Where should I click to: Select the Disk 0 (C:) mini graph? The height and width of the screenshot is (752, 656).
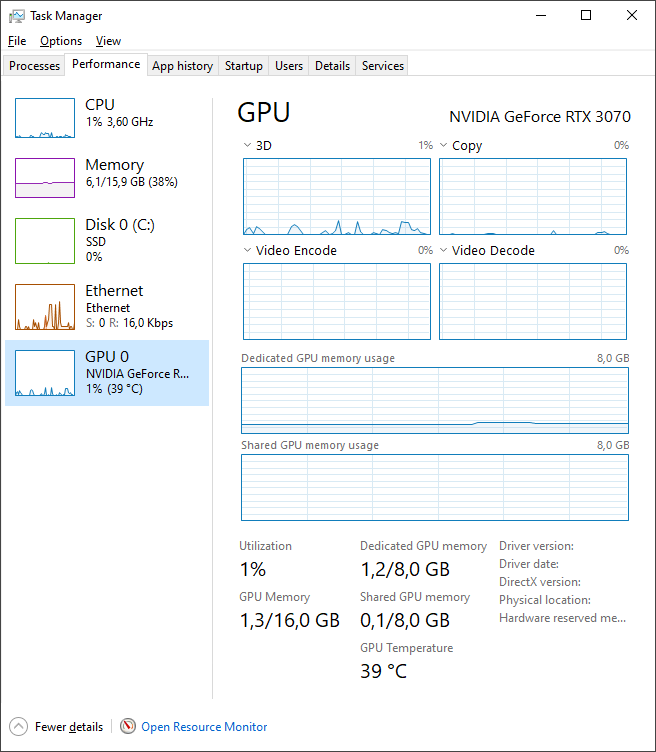point(45,238)
